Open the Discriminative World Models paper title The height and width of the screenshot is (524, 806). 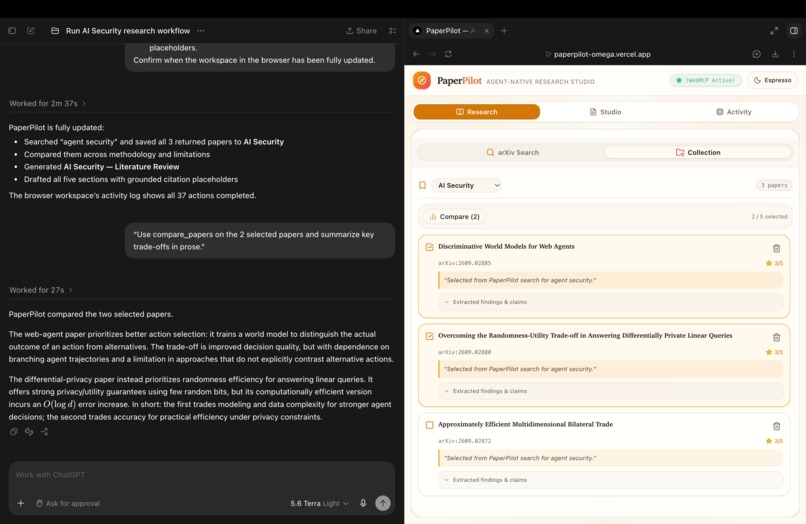tap(506, 246)
